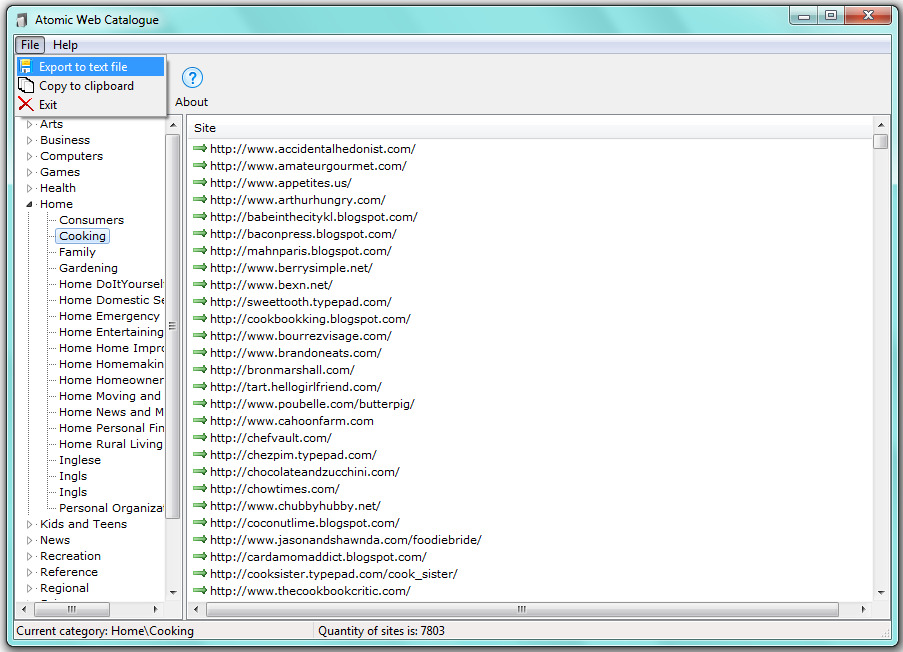
Task: Click right arrow of category tree scrollbar
Action: click(x=155, y=609)
